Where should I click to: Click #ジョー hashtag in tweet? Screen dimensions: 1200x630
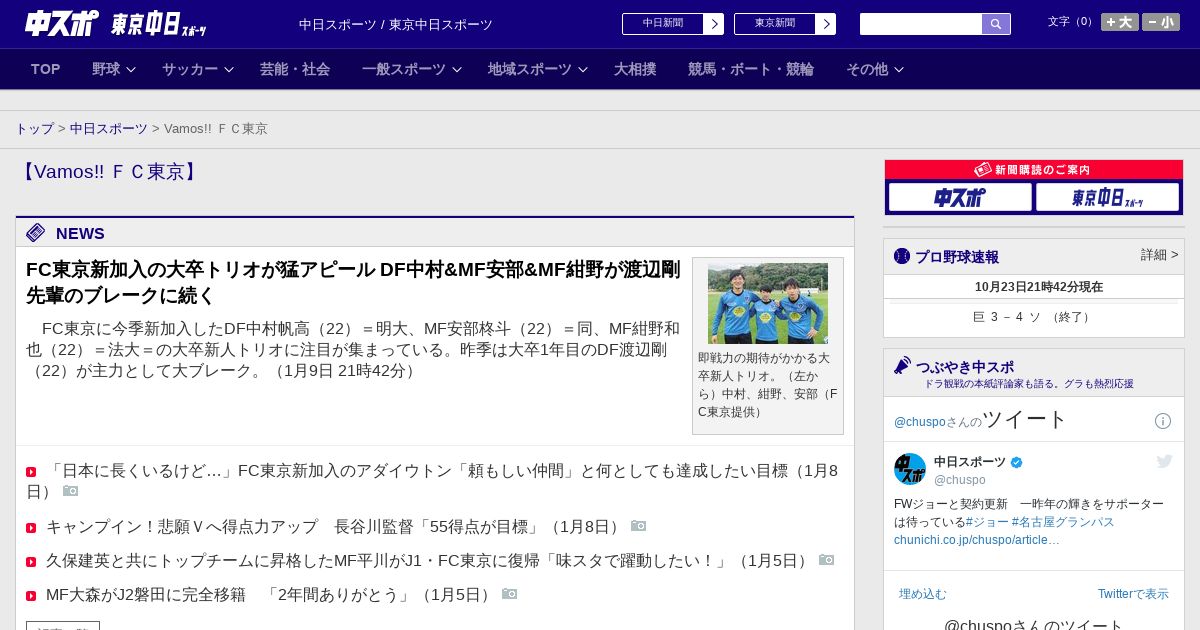(987, 522)
